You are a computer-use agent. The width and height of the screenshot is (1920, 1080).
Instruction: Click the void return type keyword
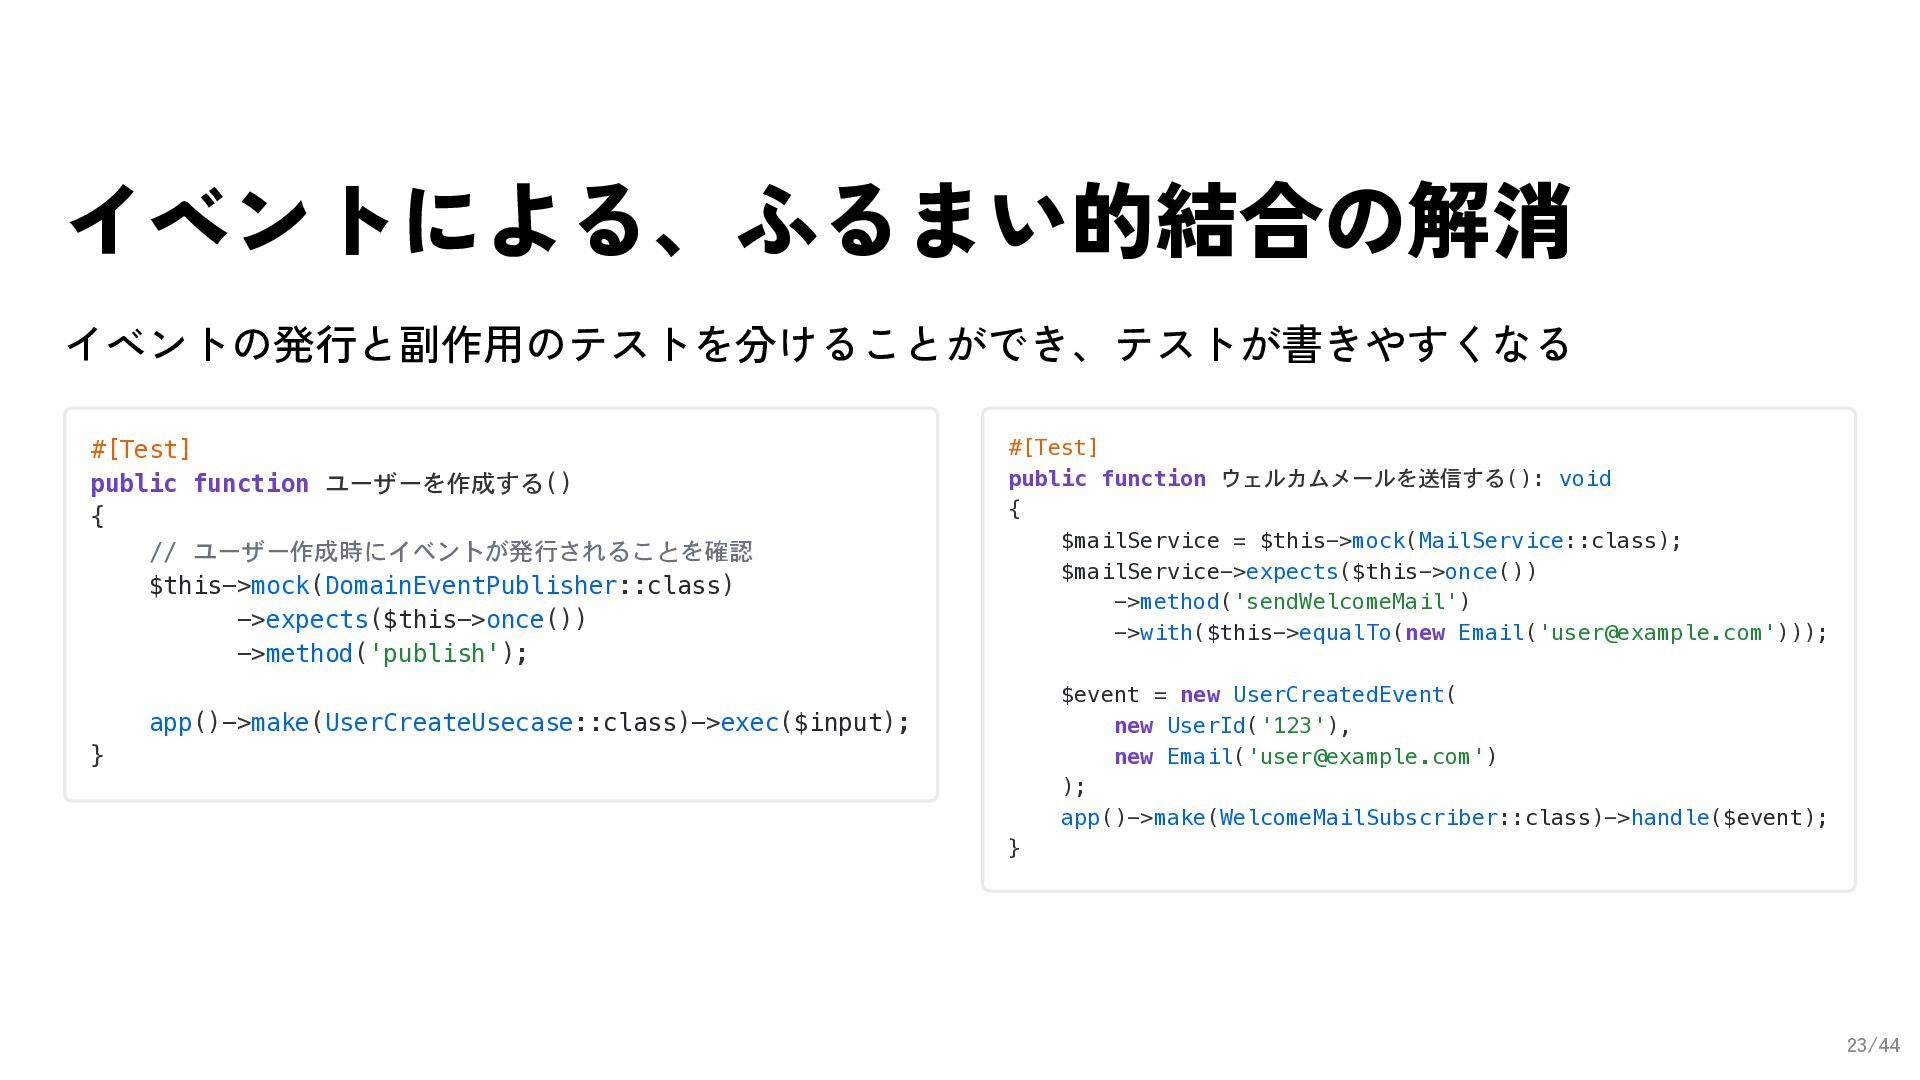(1584, 478)
